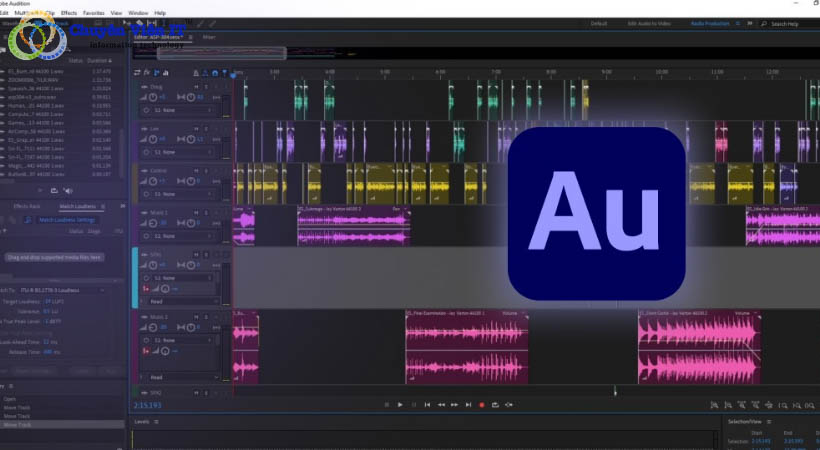The width and height of the screenshot is (820, 450).
Task: Open Read automation dropdown on highlighted cyan track
Action: click(x=184, y=301)
